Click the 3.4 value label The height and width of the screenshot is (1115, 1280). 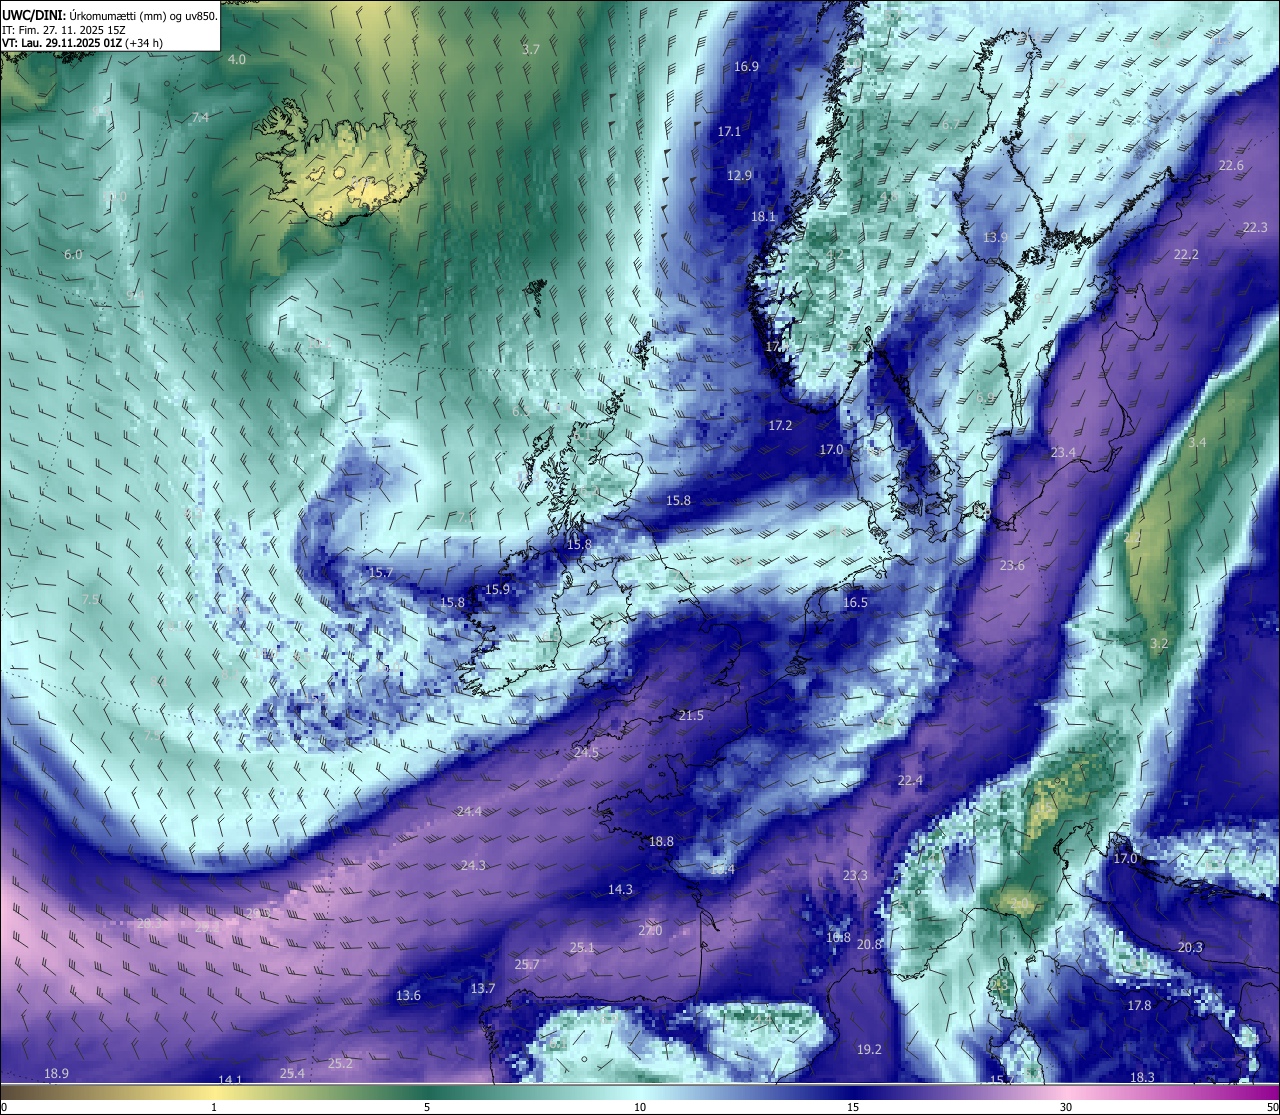point(1197,442)
